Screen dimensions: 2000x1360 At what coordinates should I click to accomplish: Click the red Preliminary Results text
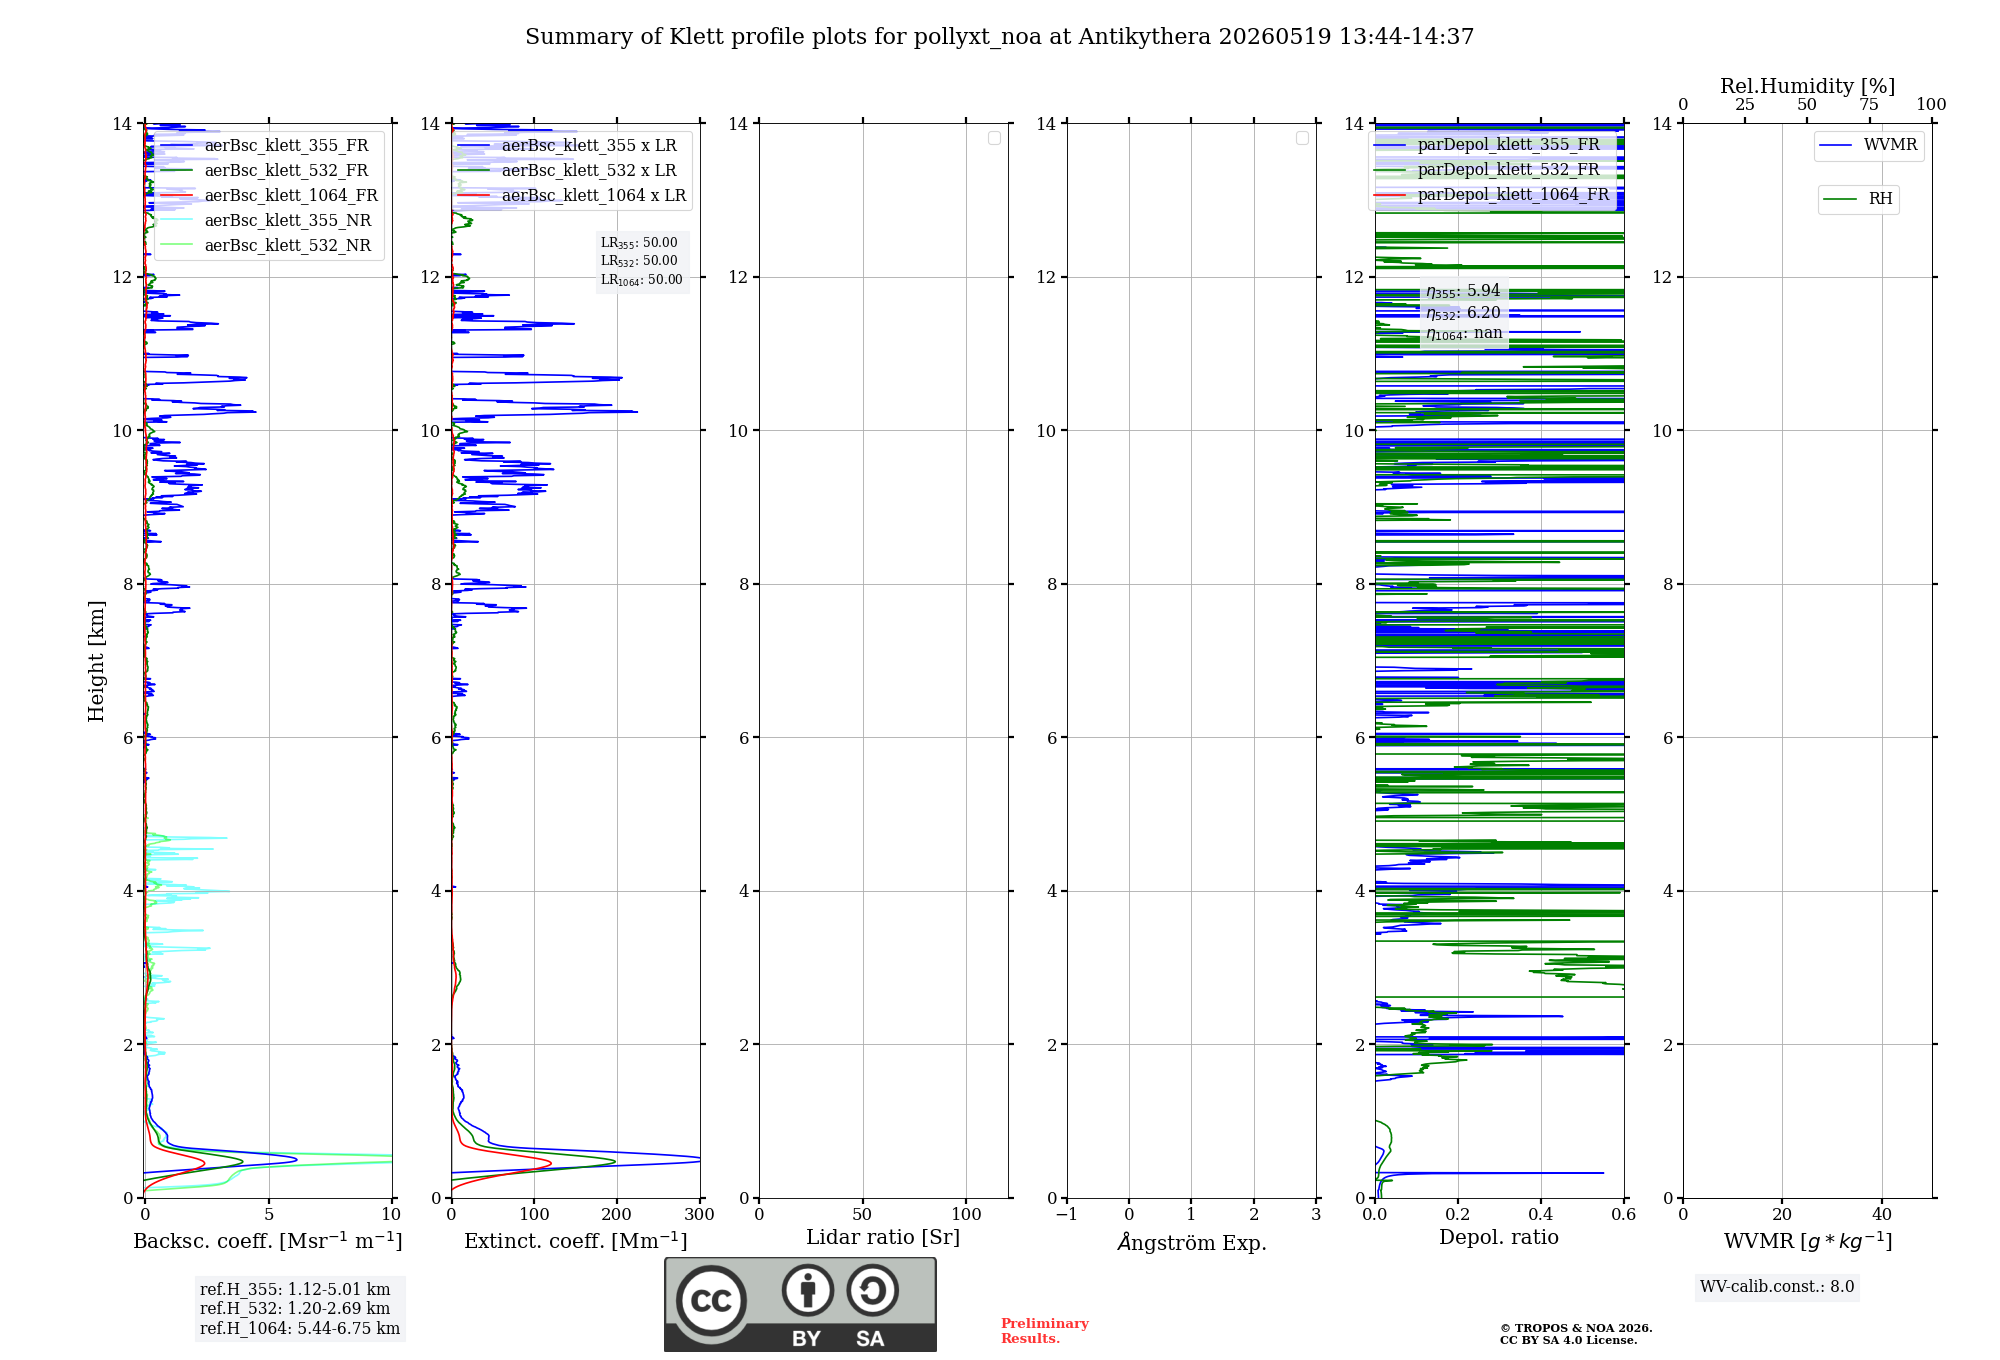coord(1045,1331)
